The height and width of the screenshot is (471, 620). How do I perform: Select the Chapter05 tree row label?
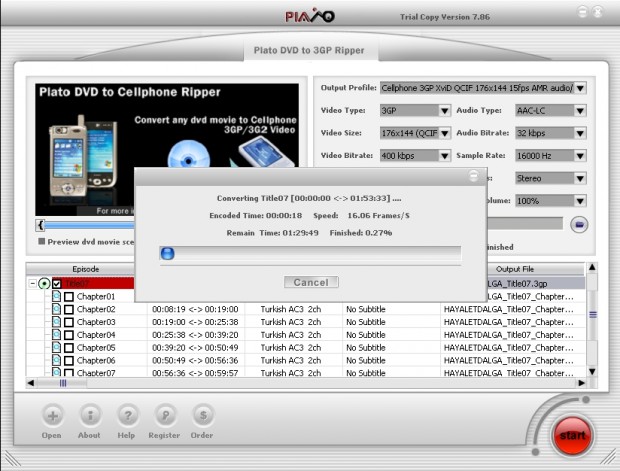pos(96,348)
